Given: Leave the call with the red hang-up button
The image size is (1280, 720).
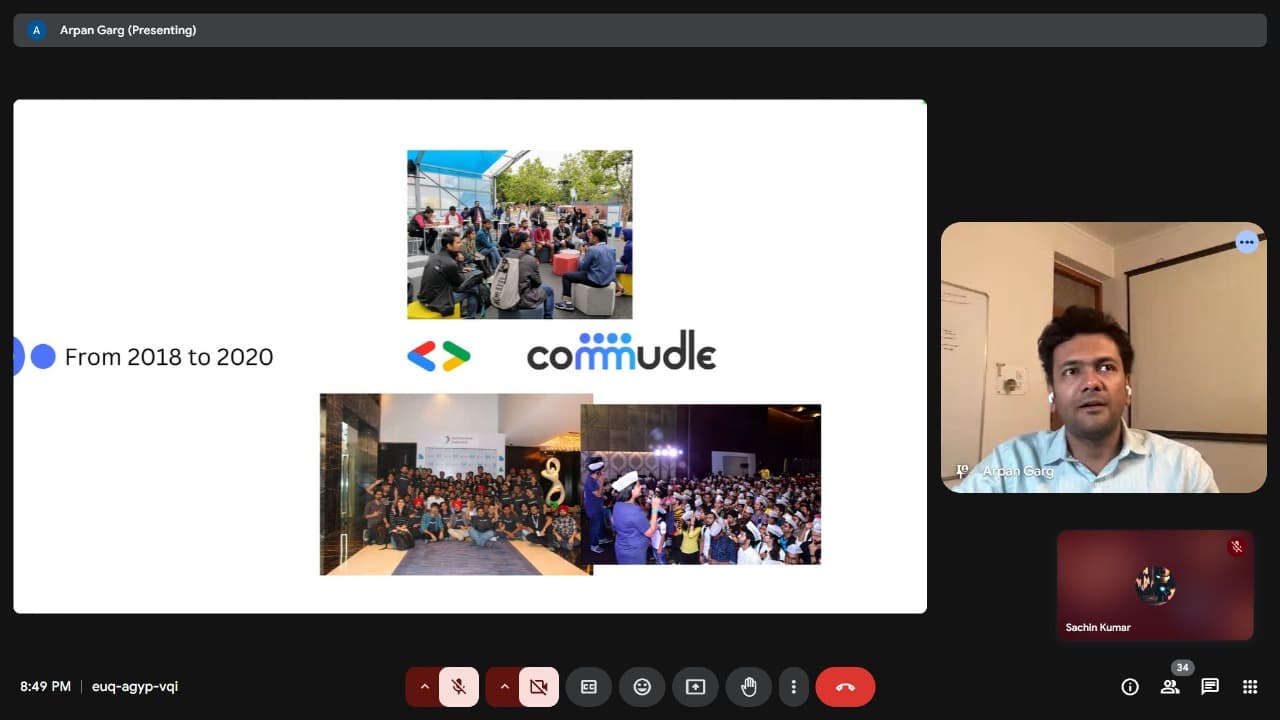Looking at the screenshot, I should 845,687.
